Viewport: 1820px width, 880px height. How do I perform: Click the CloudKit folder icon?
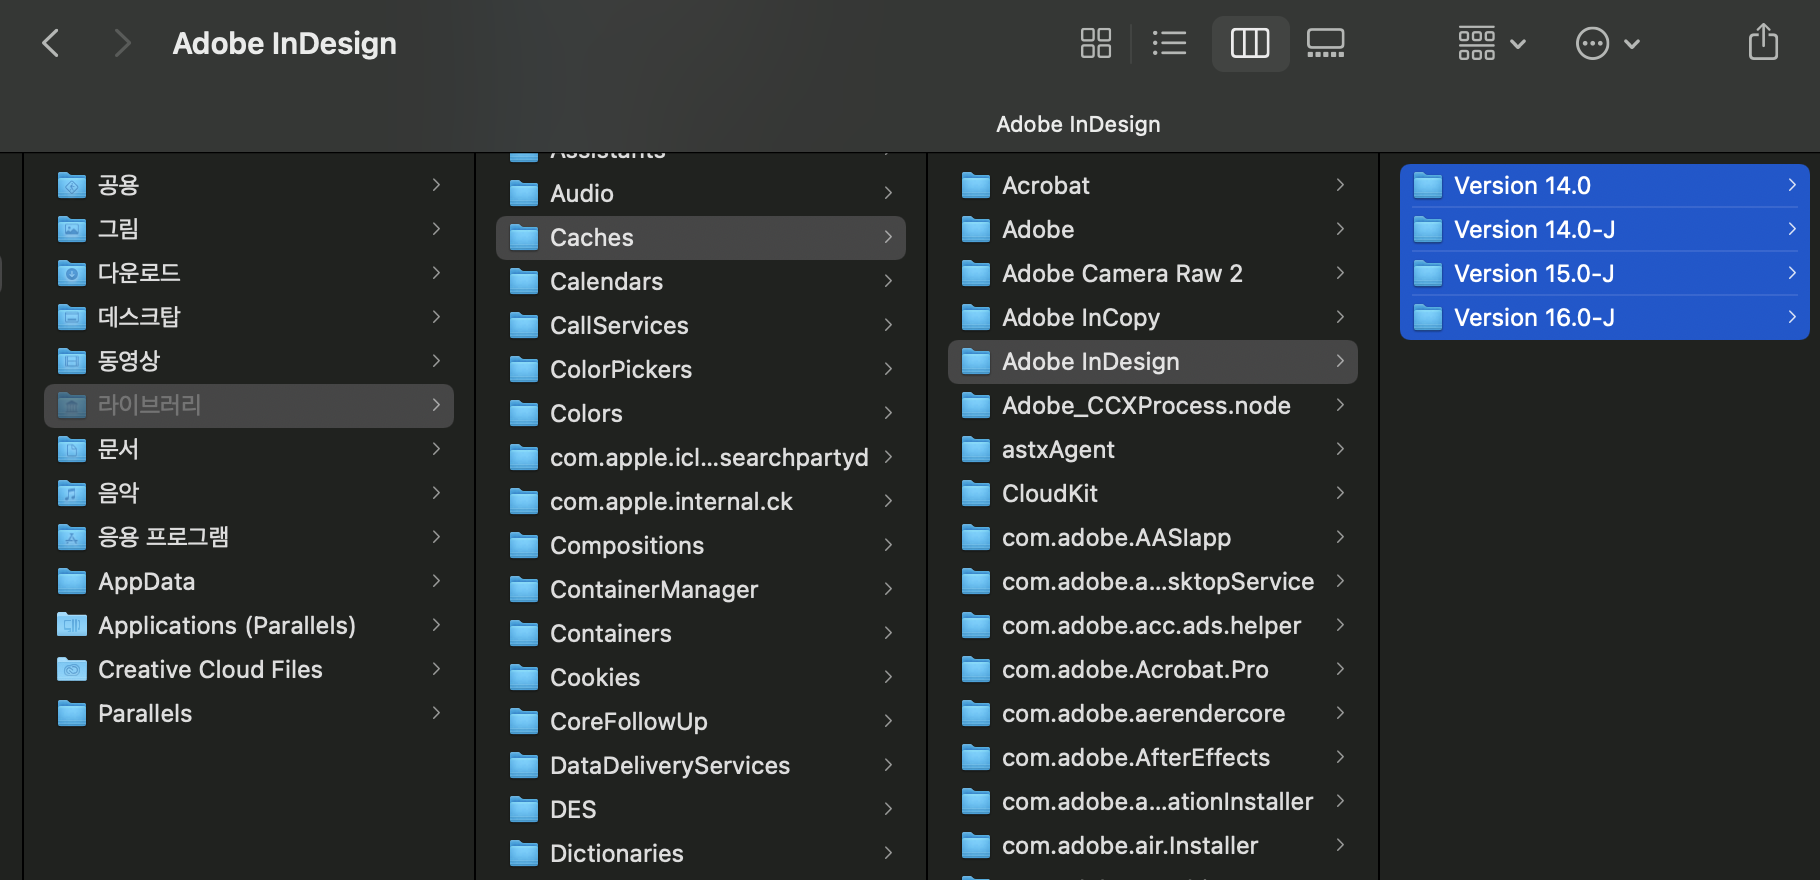(976, 493)
